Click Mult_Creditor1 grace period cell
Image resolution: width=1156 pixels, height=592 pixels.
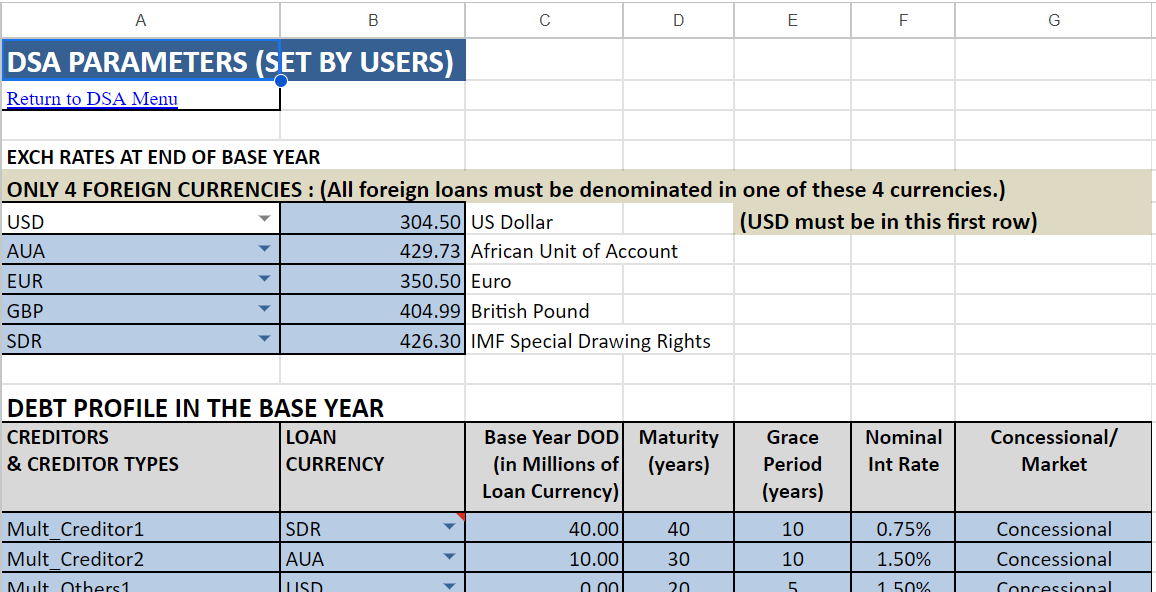pyautogui.click(x=793, y=529)
